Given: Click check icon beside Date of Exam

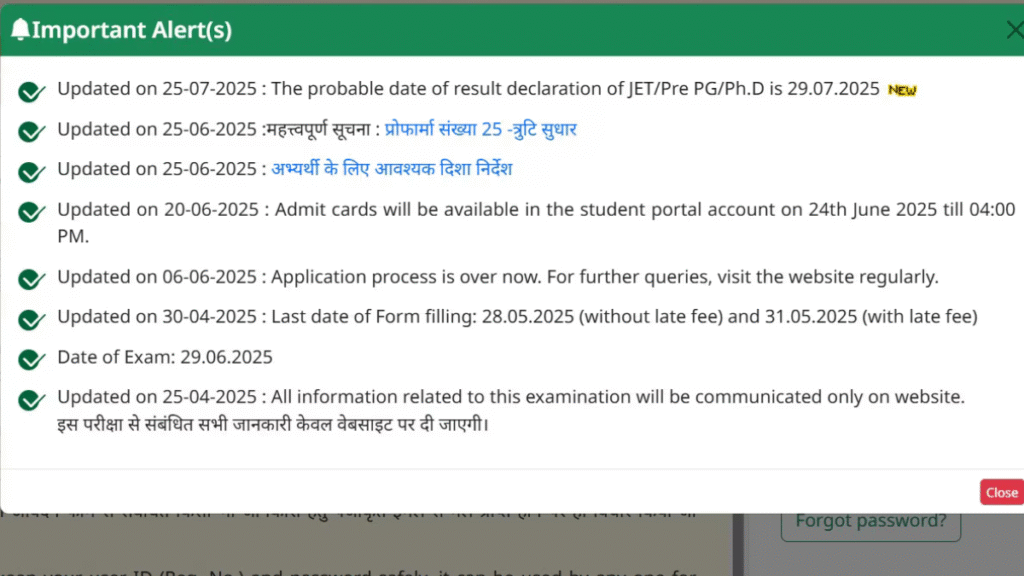Looking at the screenshot, I should [31, 359].
